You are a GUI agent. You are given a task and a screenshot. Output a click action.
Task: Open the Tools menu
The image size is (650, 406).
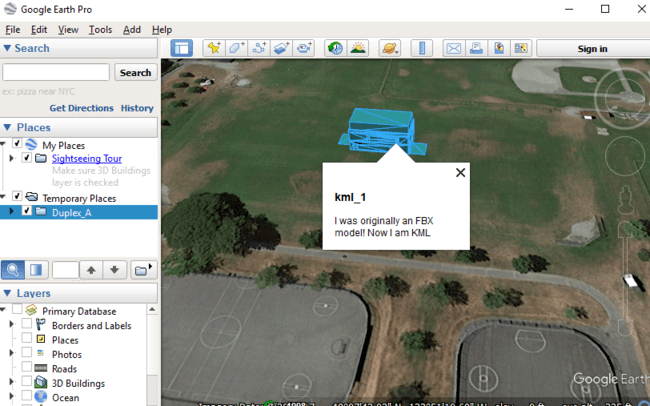tap(100, 30)
